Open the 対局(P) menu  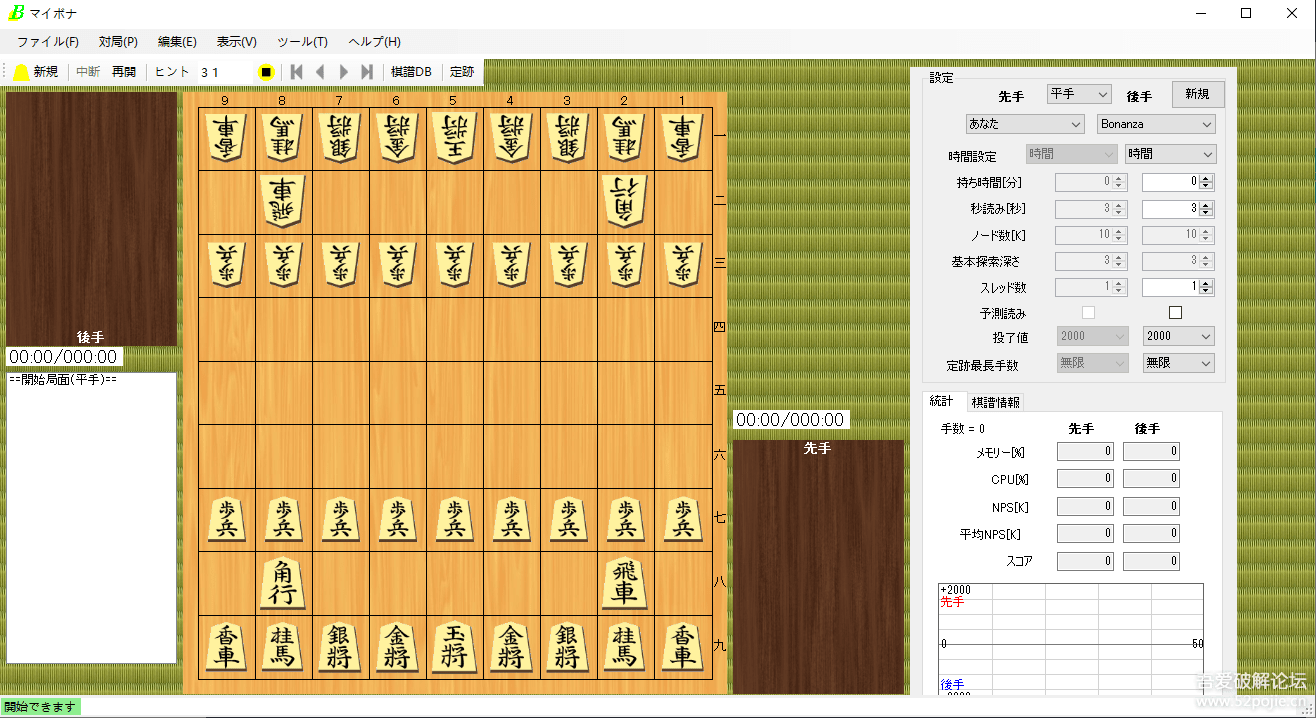pyautogui.click(x=118, y=42)
